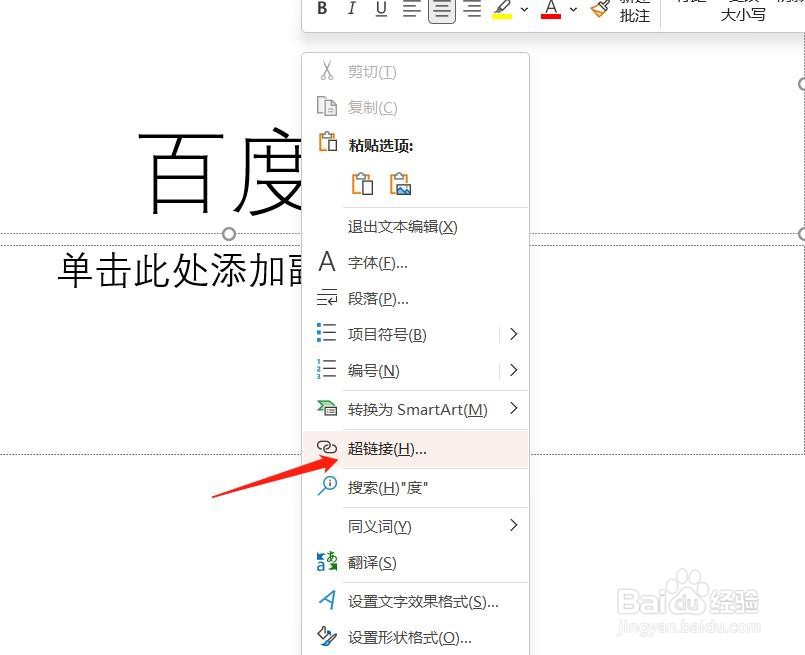Choose 超链接(H)... entry

416,449
